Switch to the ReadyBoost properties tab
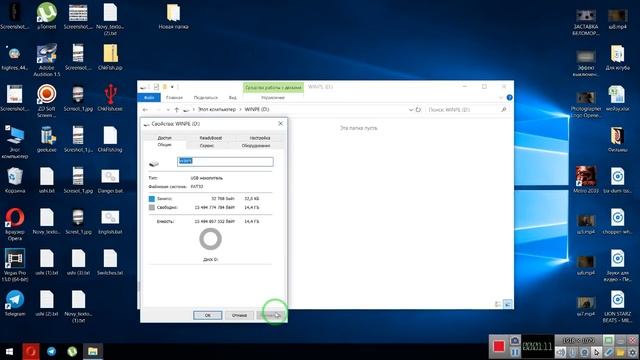The image size is (640, 360). point(211,138)
